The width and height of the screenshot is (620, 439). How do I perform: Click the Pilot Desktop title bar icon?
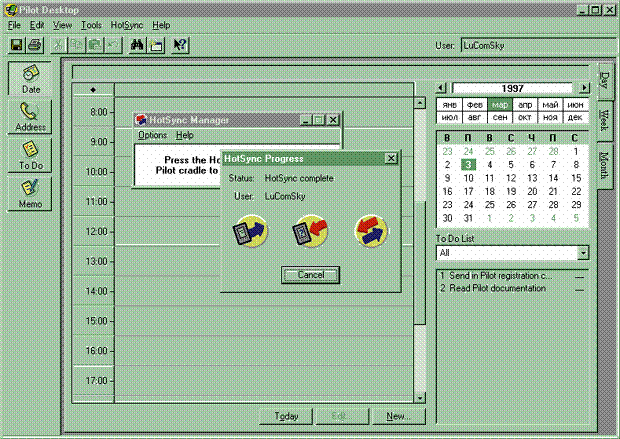pos(11,9)
